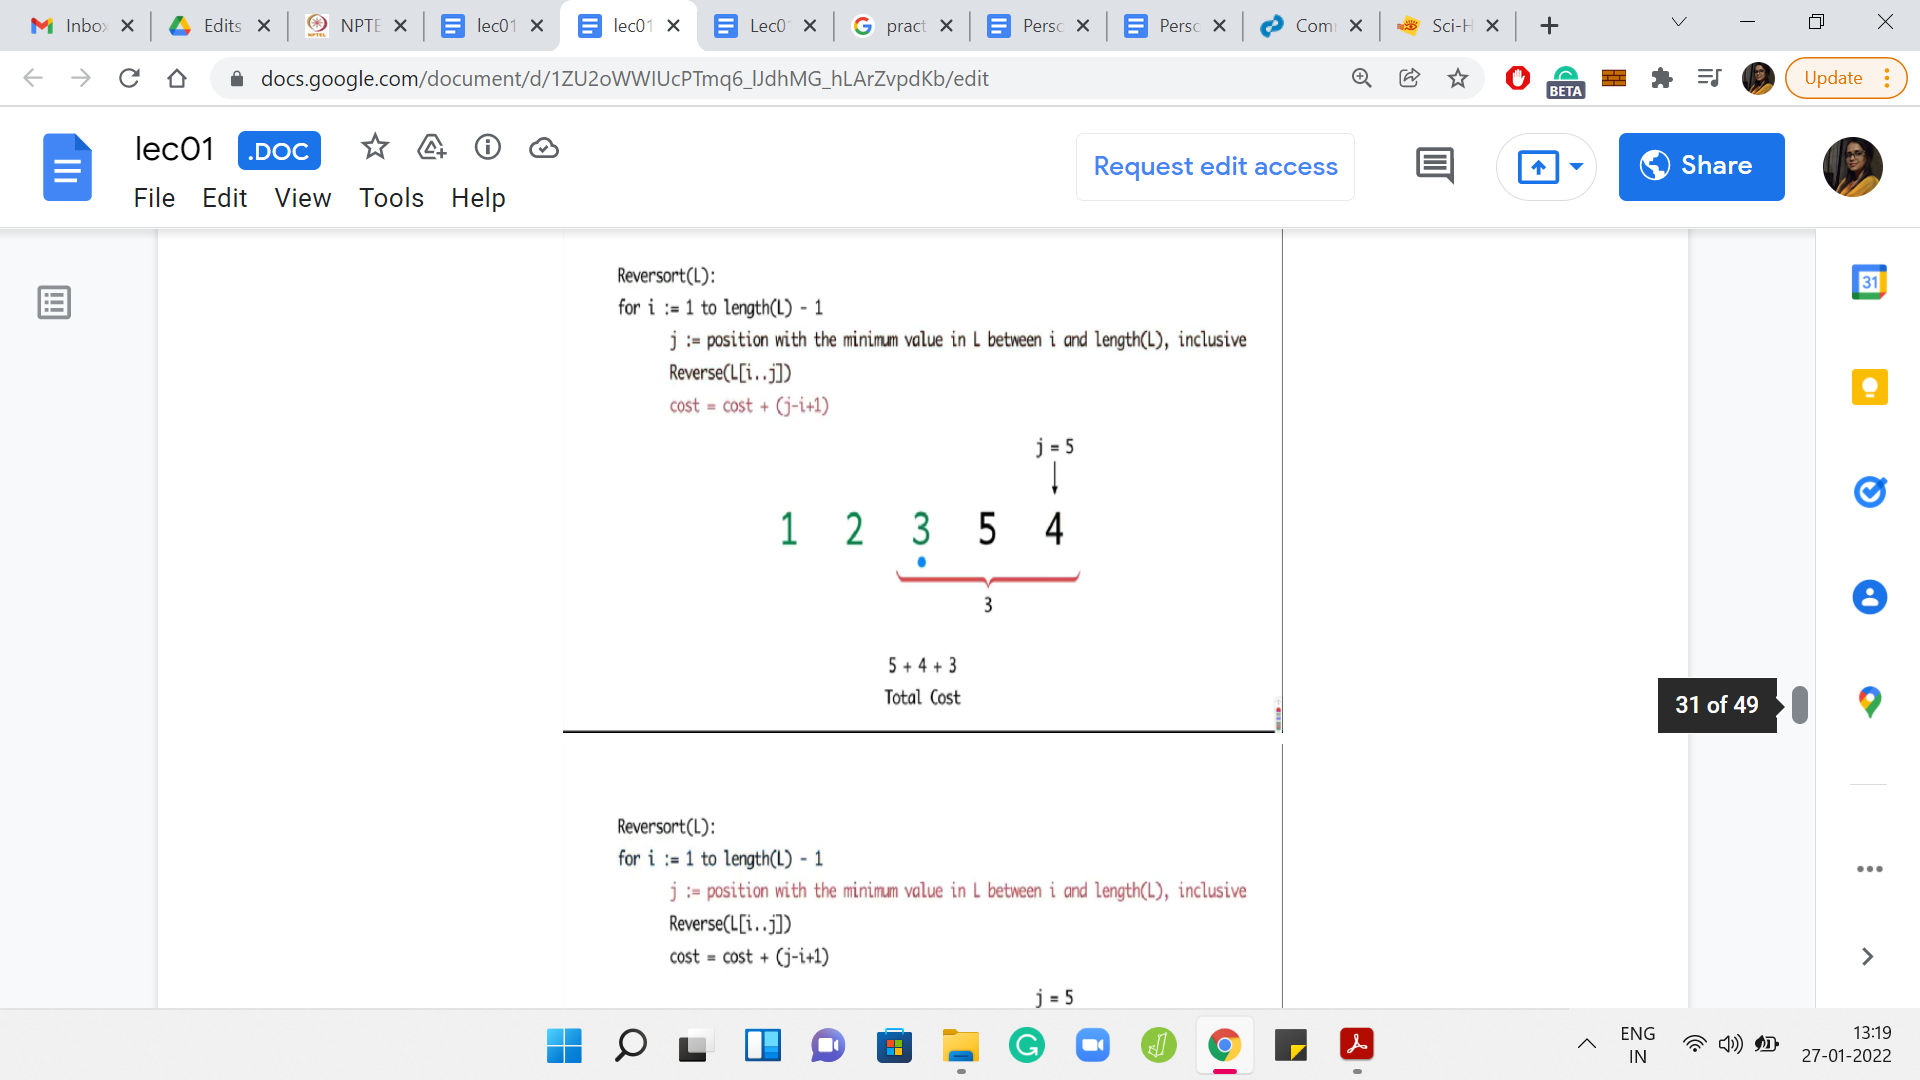The image size is (1920, 1080).
Task: Open Google Calendar side panel
Action: click(1868, 282)
